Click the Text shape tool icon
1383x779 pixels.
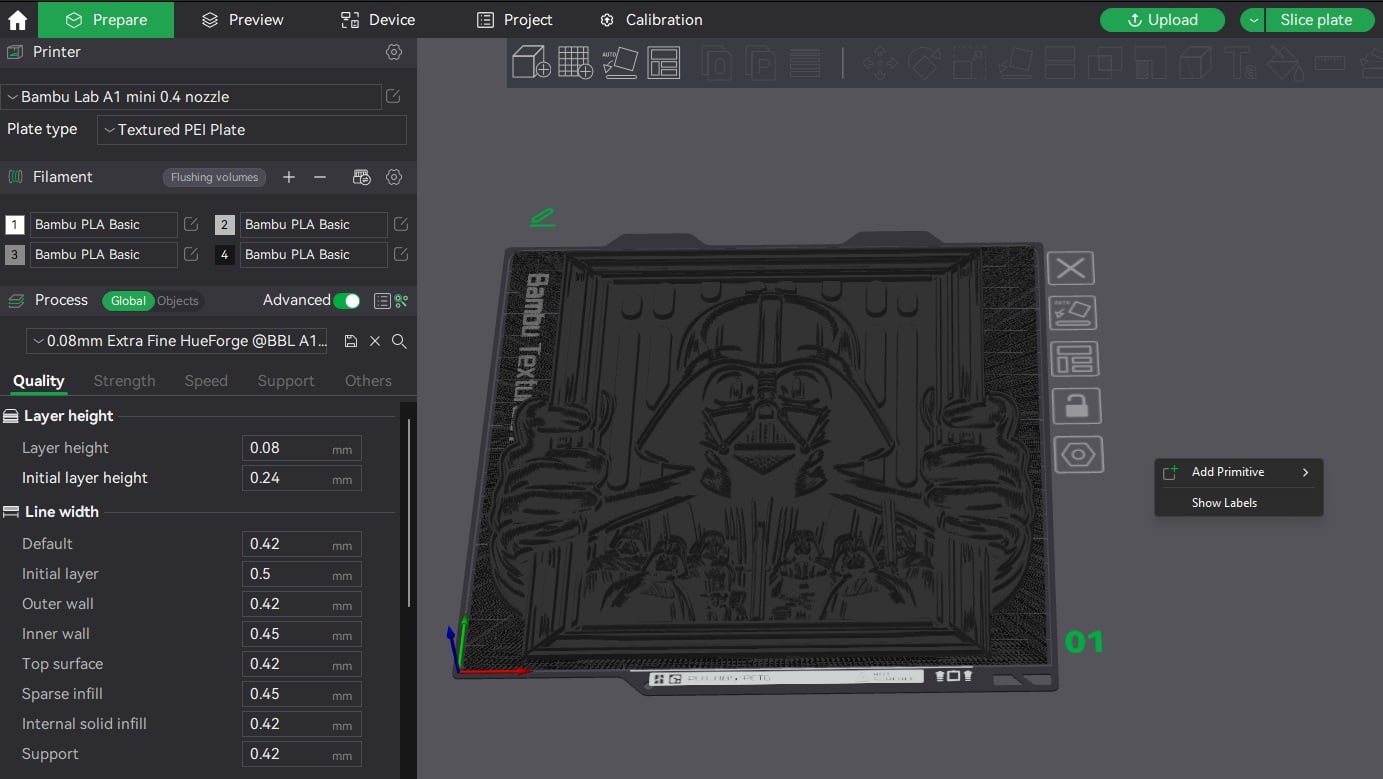(1241, 64)
